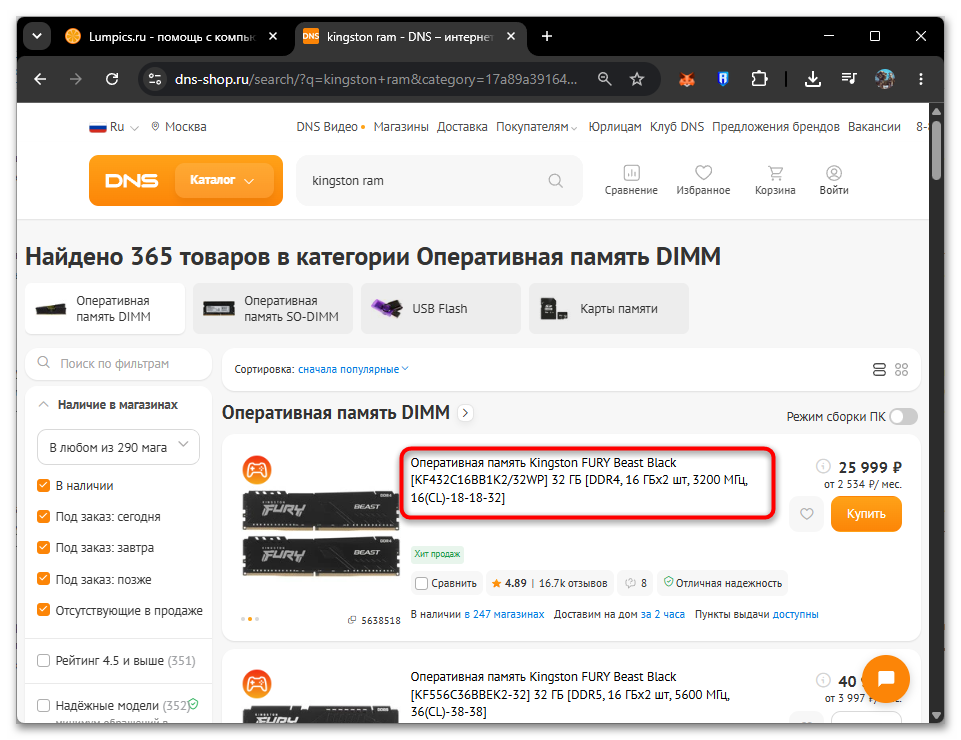Open price info icon next to 25 999 ₽

point(823,467)
